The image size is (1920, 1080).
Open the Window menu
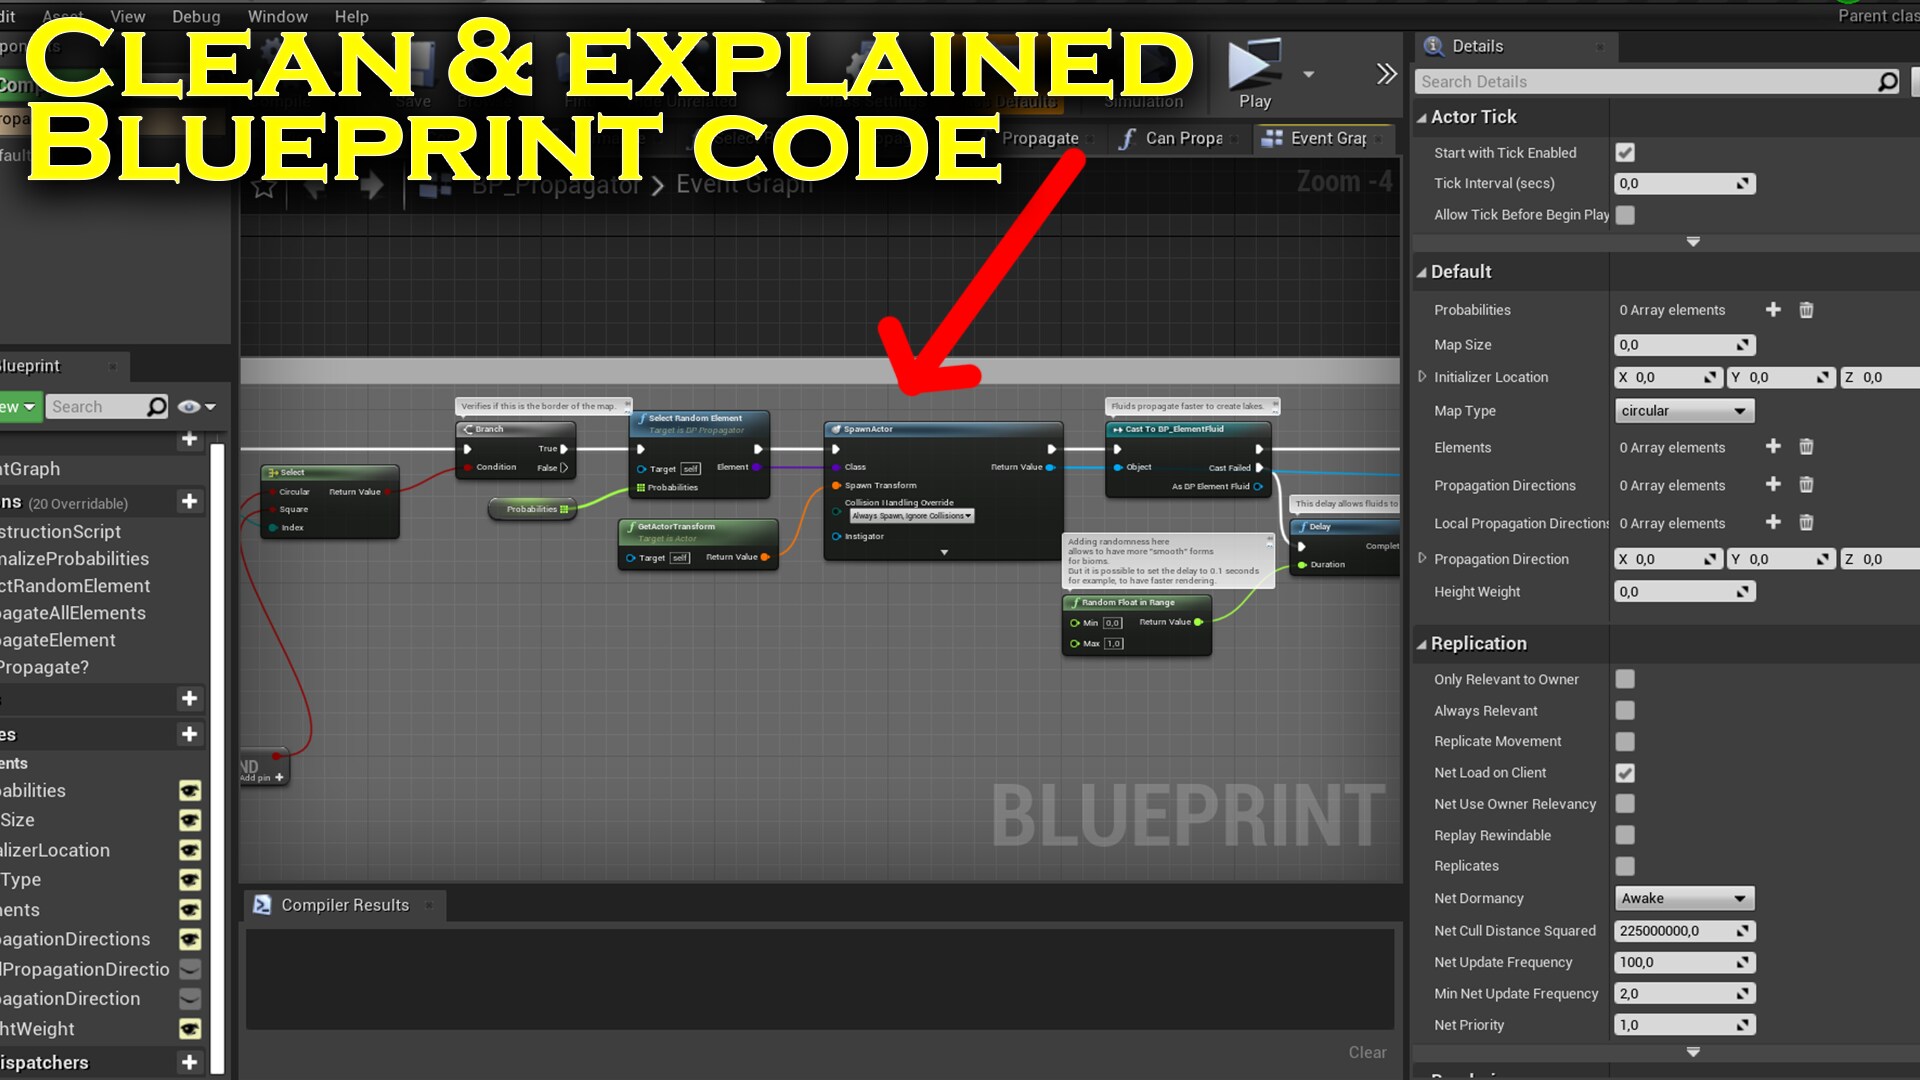point(277,16)
